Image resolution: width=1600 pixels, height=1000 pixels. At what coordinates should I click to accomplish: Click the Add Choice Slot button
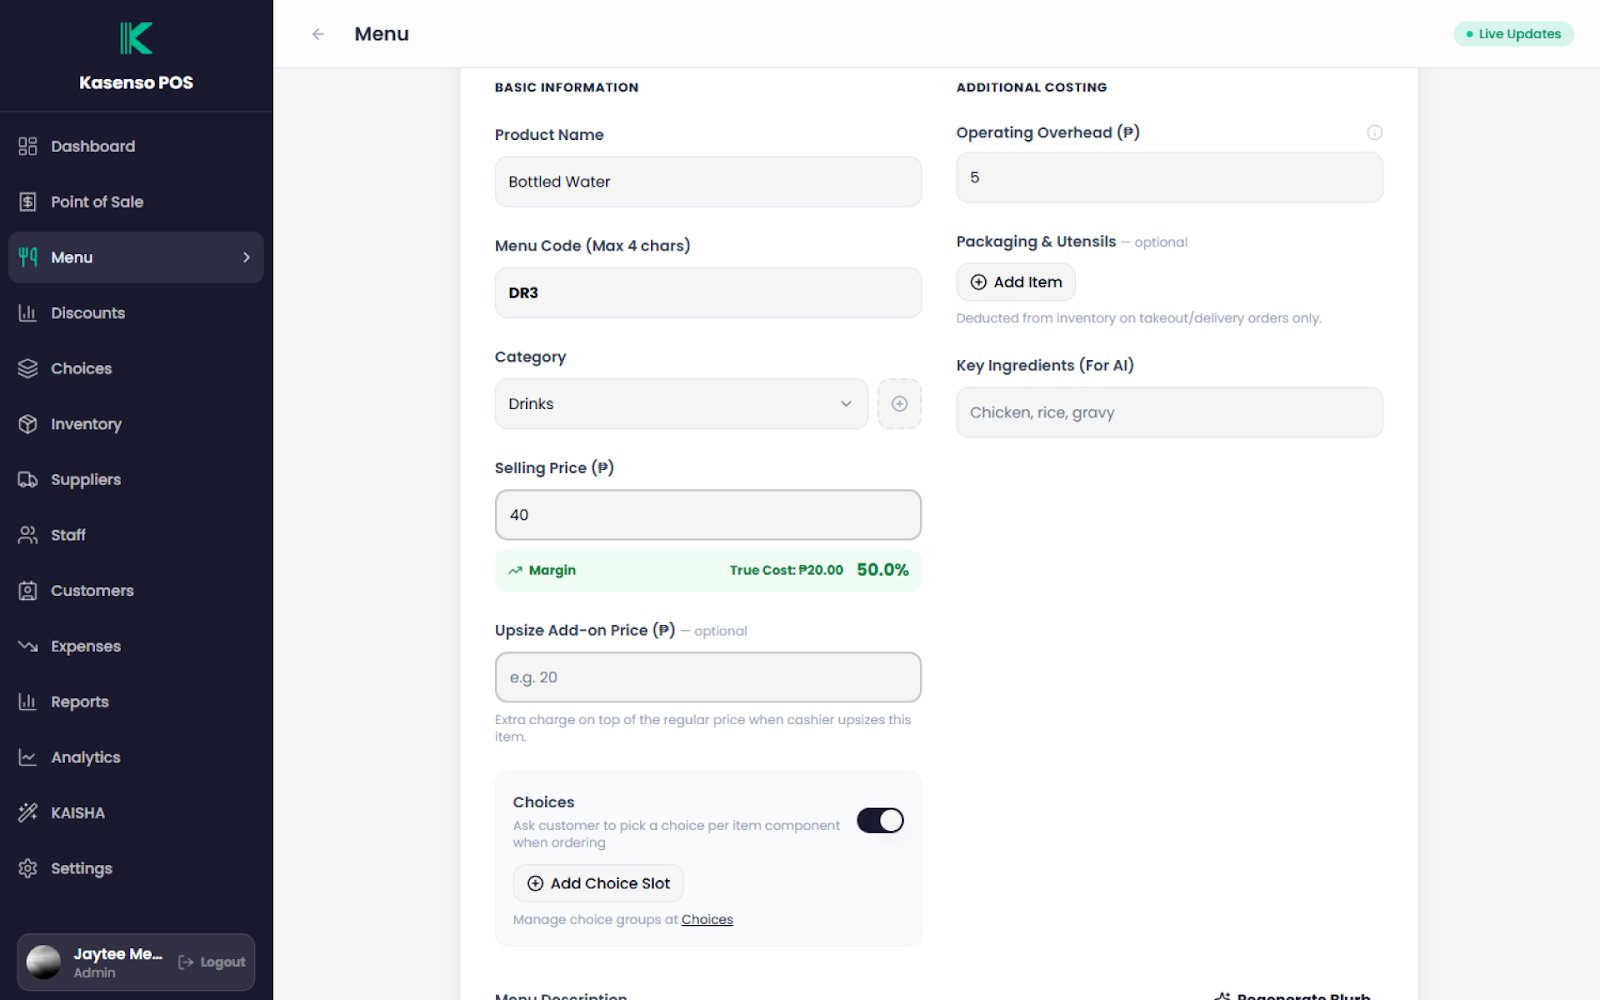coord(598,884)
